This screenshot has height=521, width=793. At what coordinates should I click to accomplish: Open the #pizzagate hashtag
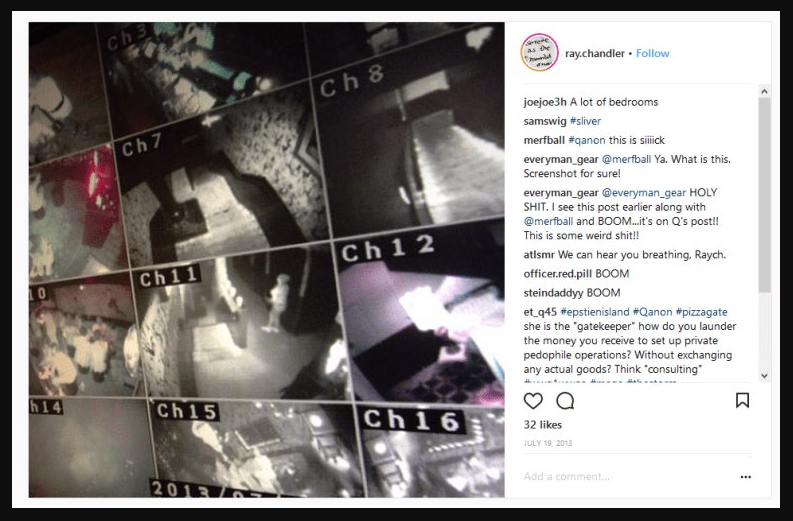701,312
